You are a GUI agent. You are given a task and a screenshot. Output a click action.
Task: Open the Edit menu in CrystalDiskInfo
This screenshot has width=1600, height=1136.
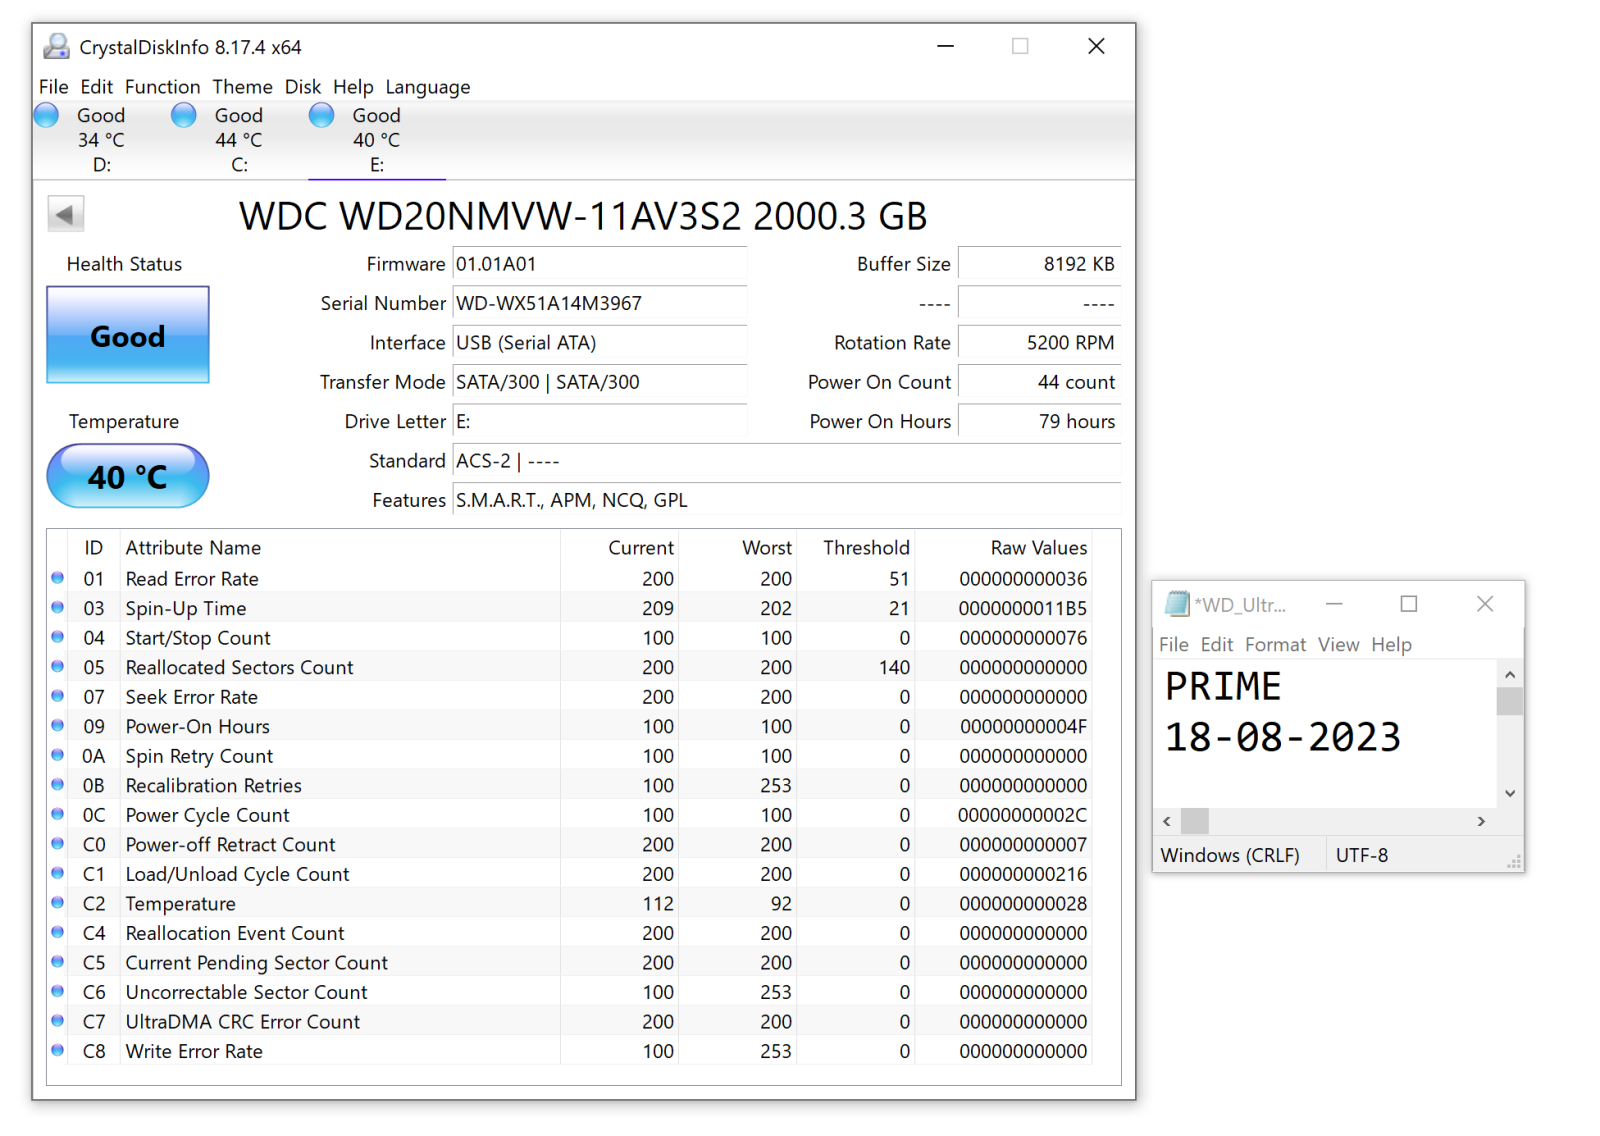(97, 87)
